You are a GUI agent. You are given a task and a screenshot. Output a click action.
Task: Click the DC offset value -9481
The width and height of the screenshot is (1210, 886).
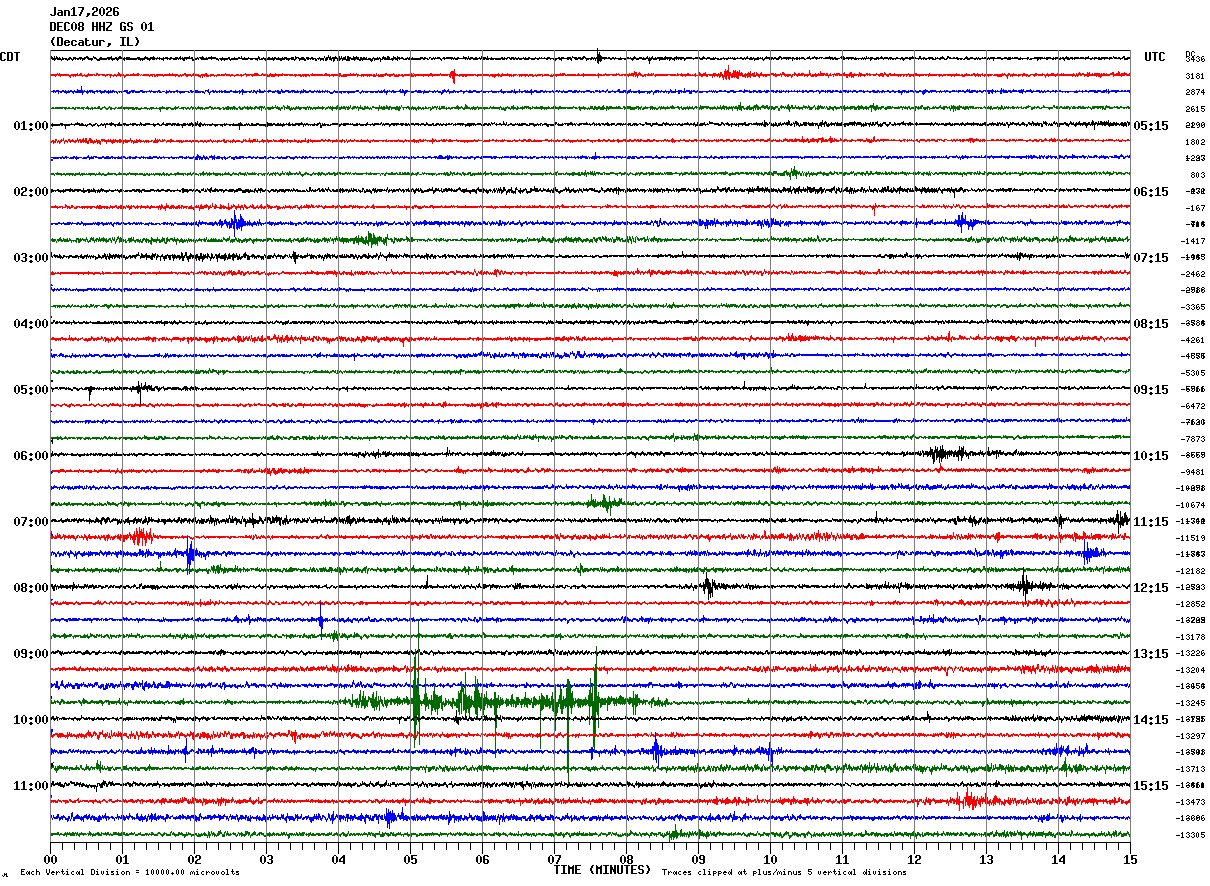(x=1193, y=472)
